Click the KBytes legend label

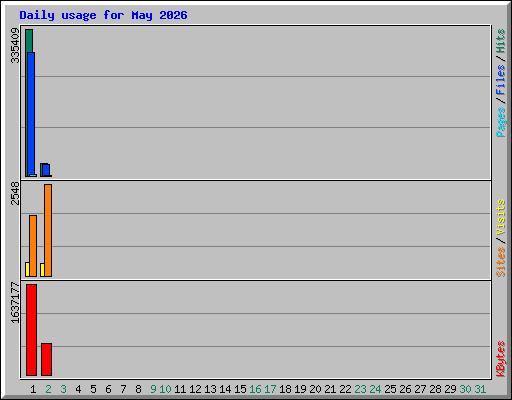[501, 359]
